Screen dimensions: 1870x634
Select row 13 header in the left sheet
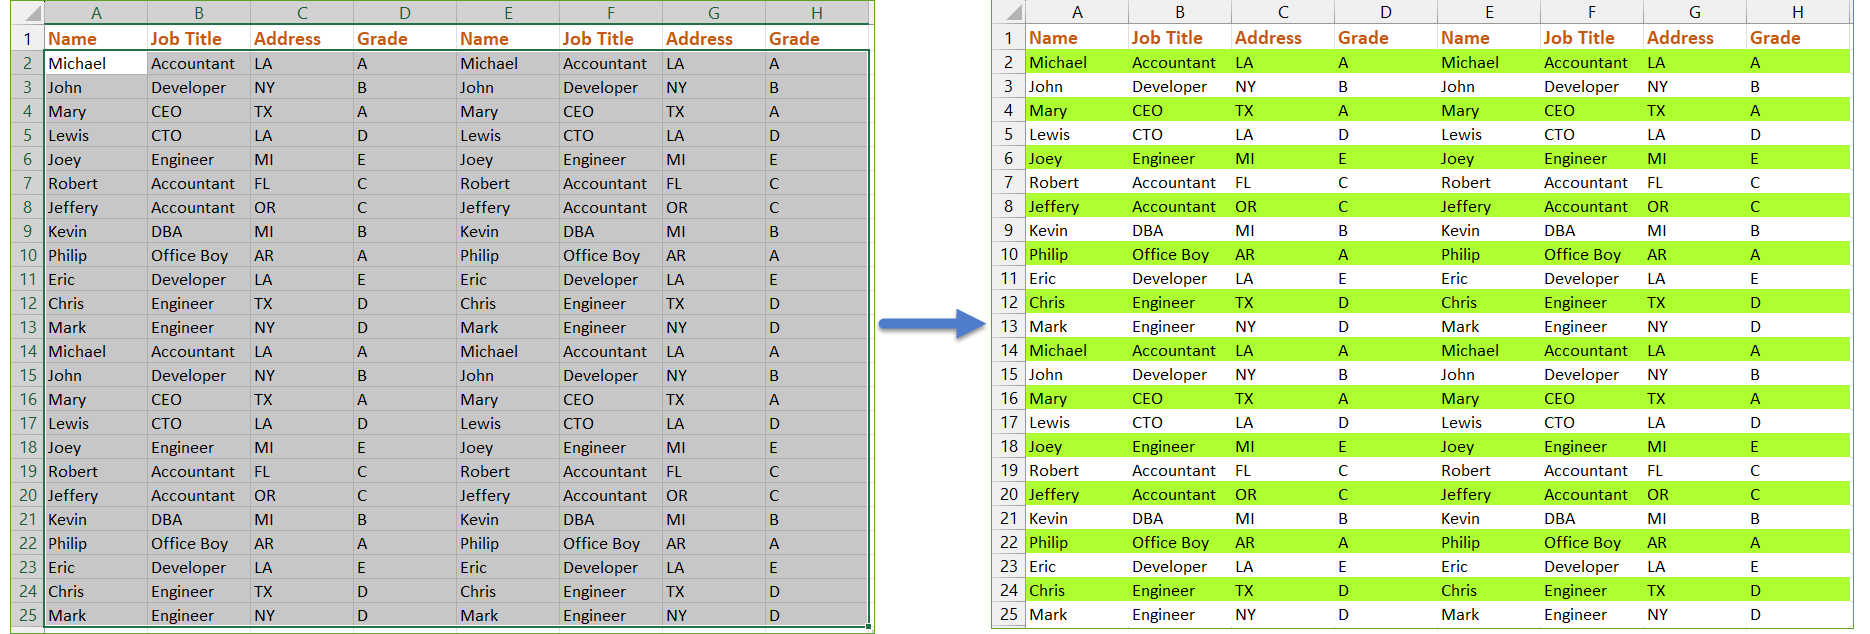(x=28, y=327)
